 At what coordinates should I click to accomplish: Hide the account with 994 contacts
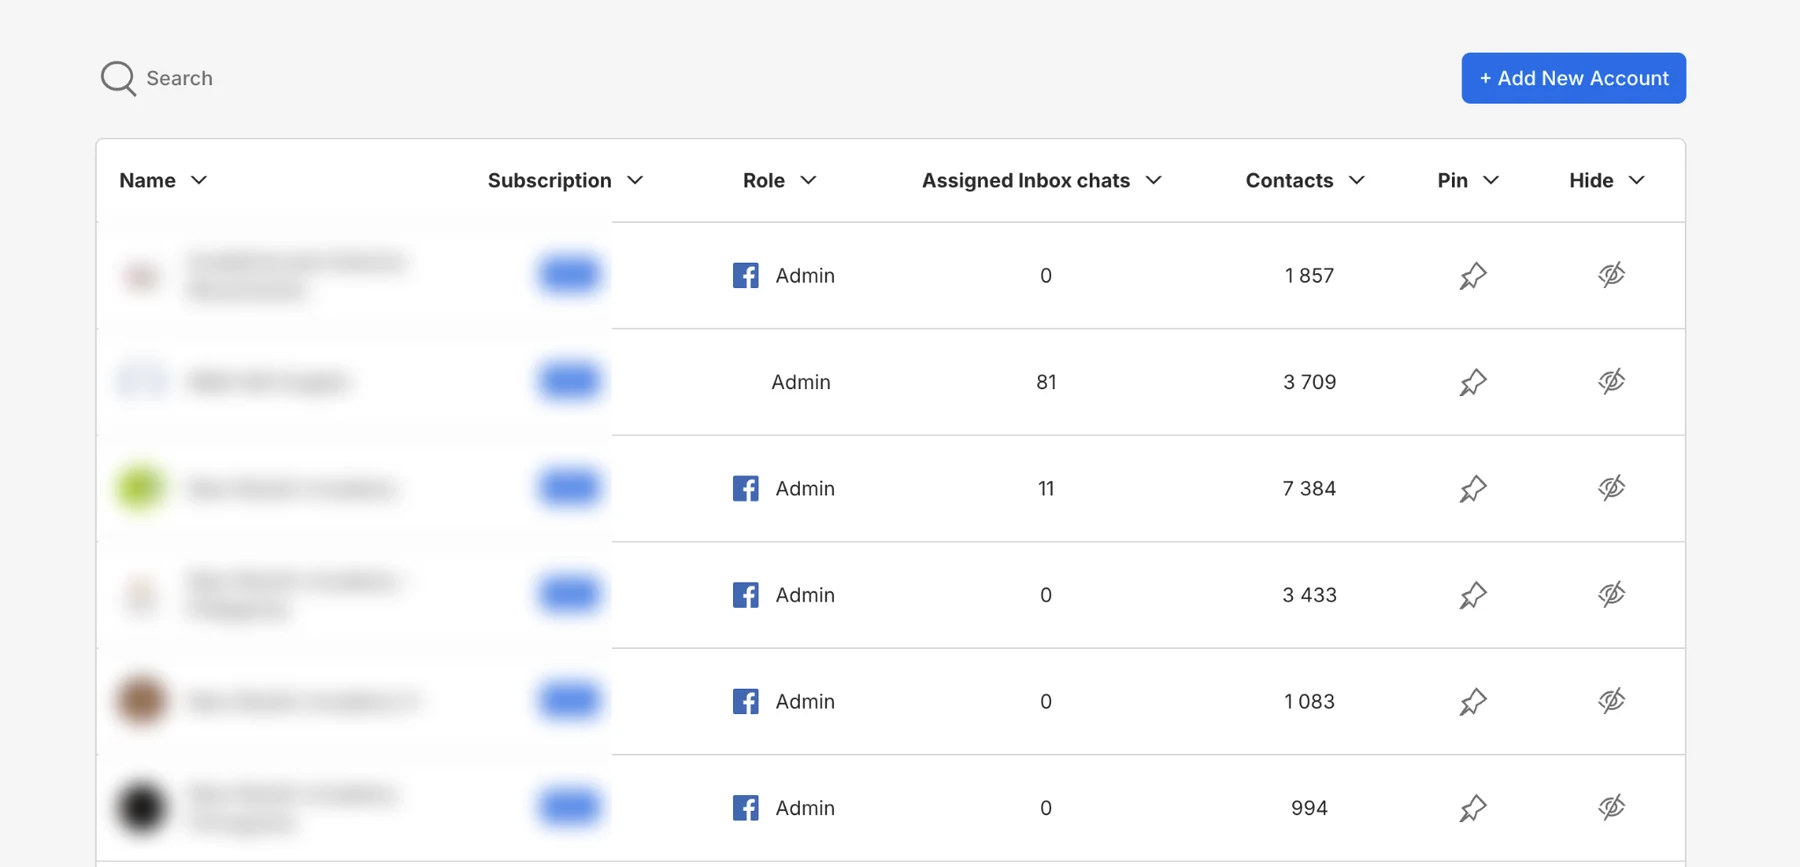pos(1611,807)
